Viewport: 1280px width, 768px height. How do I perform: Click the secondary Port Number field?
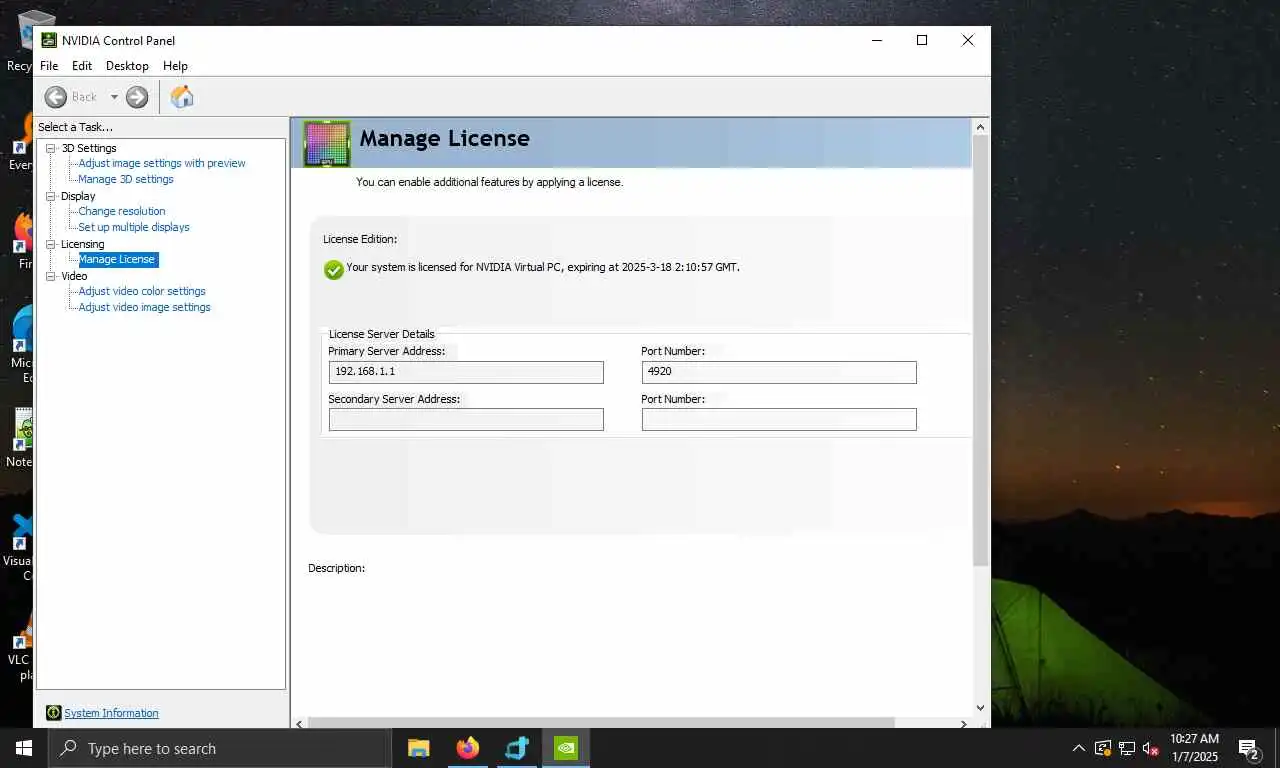pos(779,420)
